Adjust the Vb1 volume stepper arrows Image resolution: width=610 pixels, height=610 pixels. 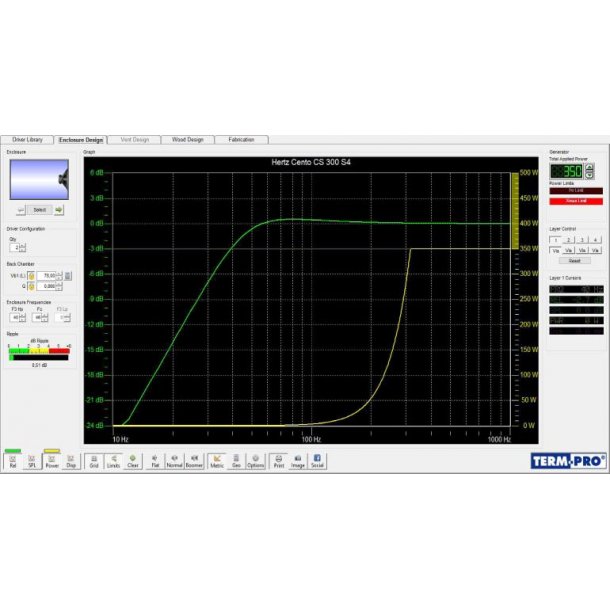(59, 276)
